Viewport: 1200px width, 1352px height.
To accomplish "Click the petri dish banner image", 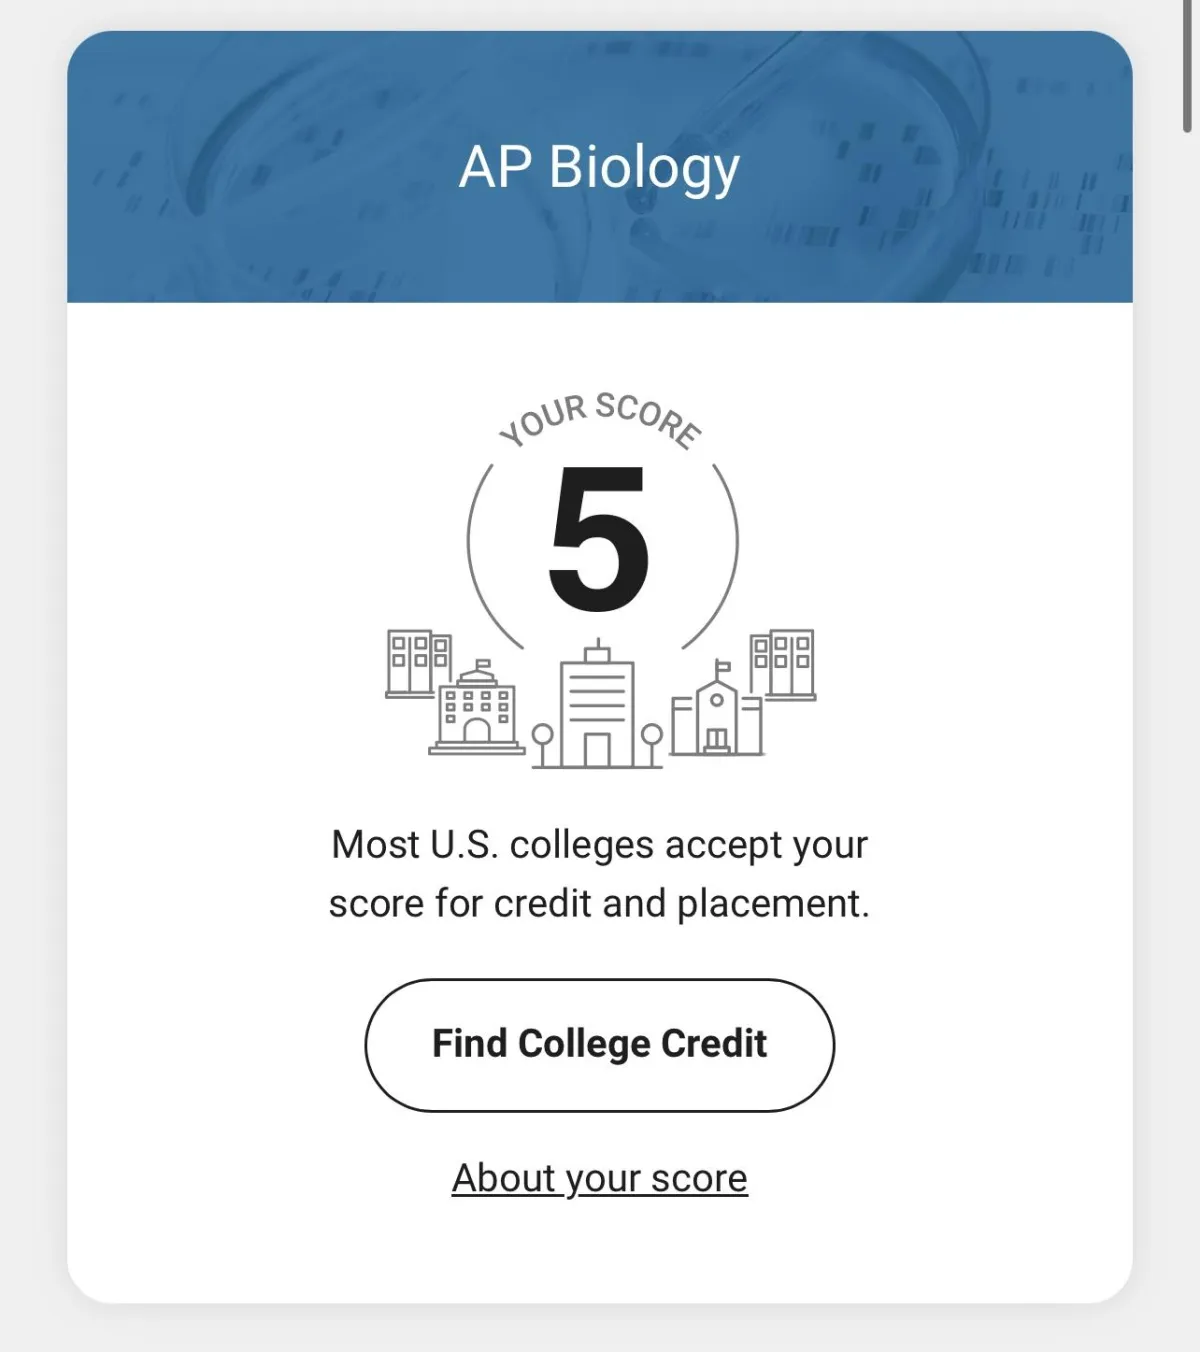I will tap(599, 167).
